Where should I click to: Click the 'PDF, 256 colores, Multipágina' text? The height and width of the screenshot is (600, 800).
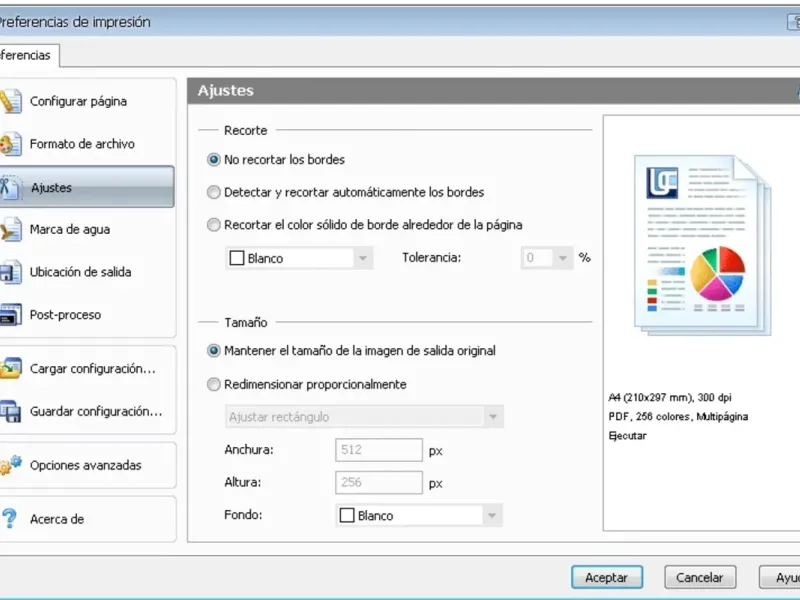[x=678, y=417]
